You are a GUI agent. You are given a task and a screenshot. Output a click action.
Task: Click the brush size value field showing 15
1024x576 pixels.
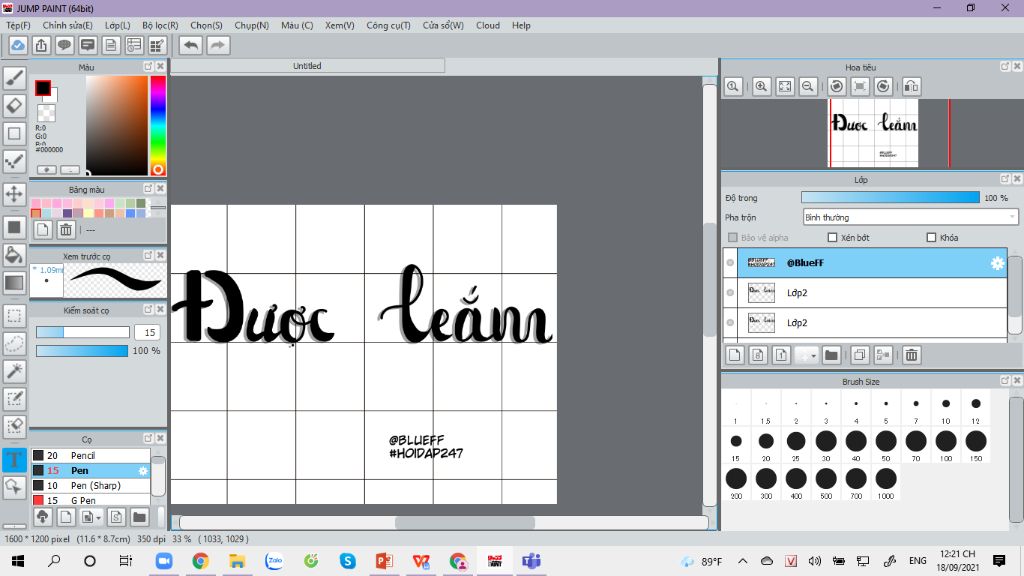coord(148,332)
